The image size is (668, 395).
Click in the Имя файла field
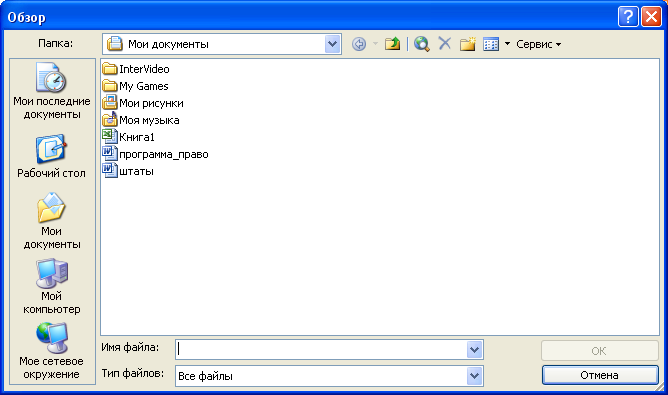tap(321, 350)
